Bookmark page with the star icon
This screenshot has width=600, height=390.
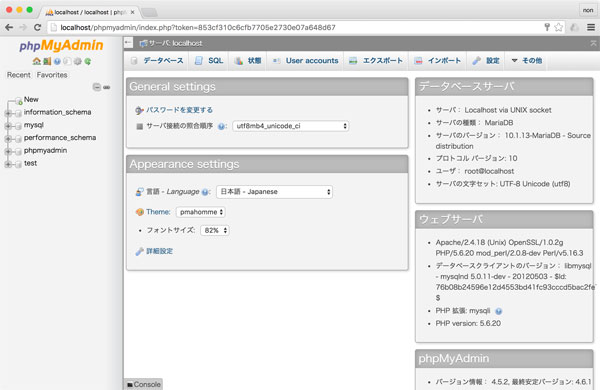pos(559,27)
